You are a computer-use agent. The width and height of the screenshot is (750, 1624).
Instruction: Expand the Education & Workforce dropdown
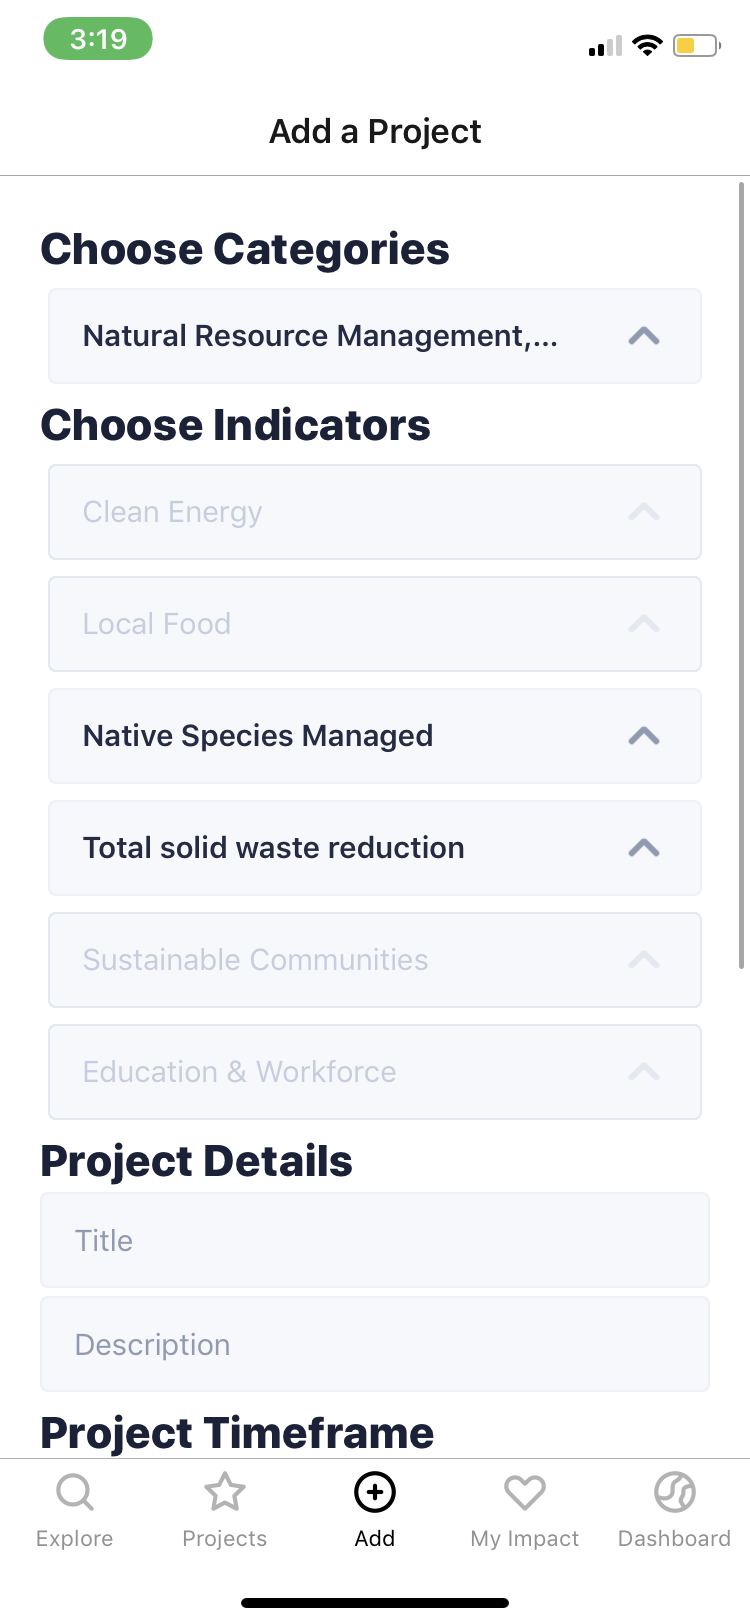click(374, 1072)
